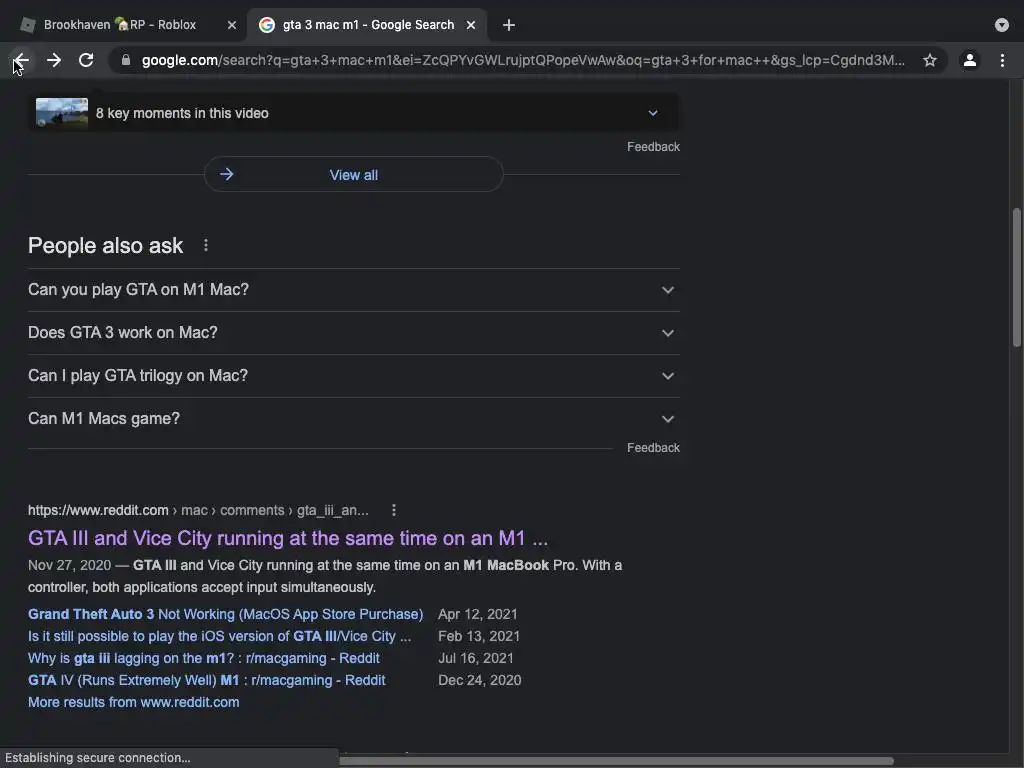
Task: Open the reddit result's three-dot options
Action: coord(394,511)
